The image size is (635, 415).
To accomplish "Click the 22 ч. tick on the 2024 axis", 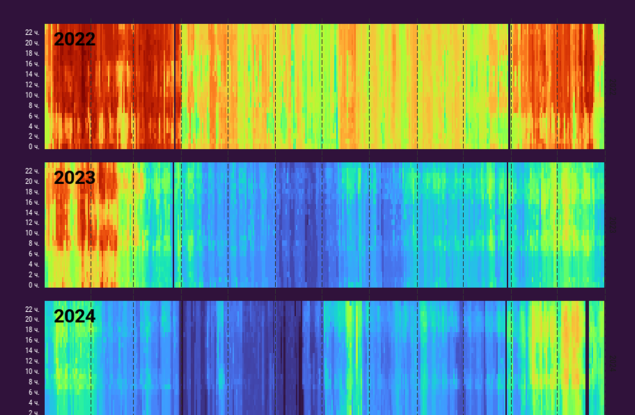I will [33, 309].
